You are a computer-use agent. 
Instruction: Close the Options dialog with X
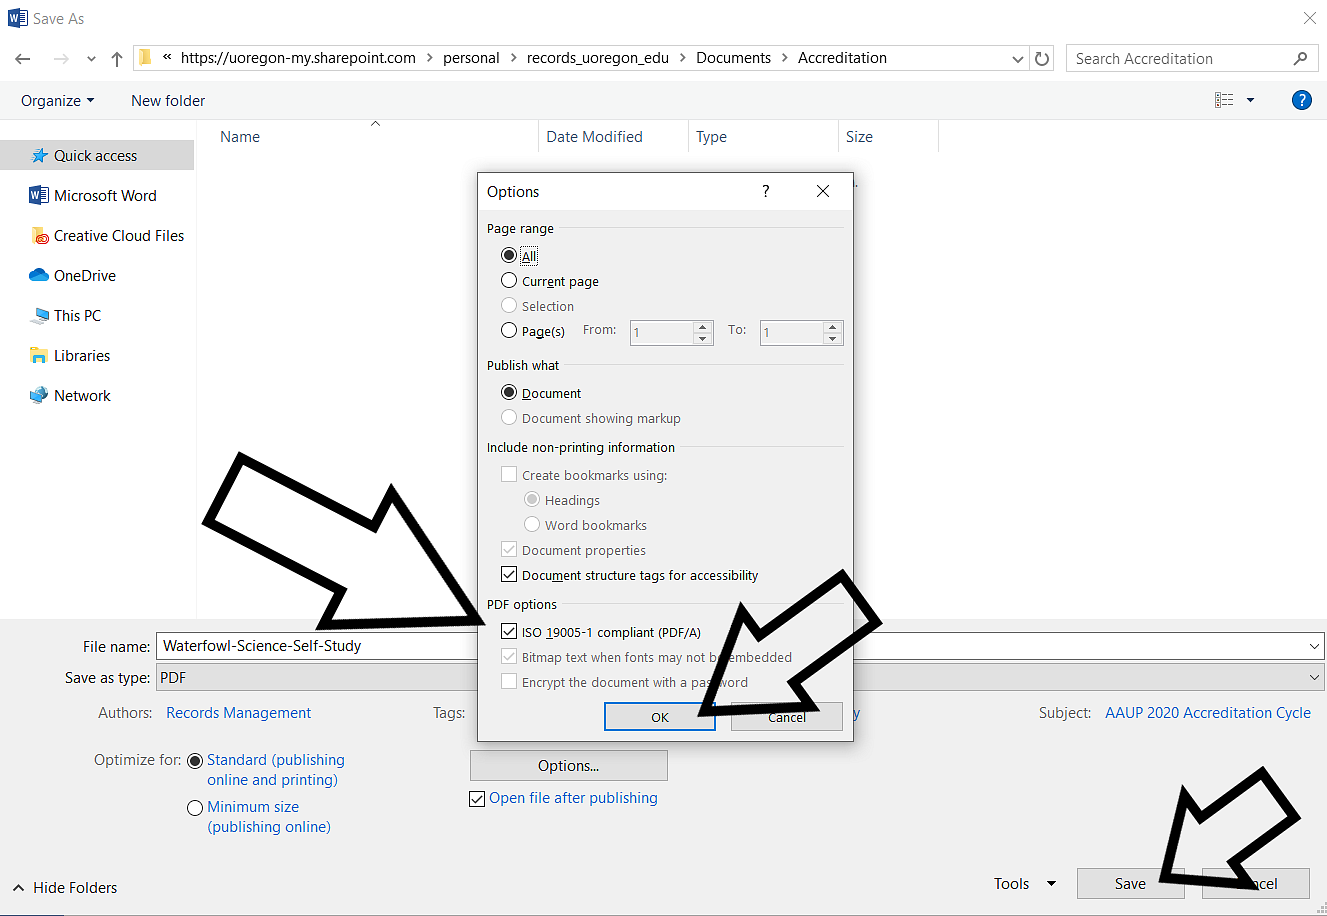tap(823, 191)
